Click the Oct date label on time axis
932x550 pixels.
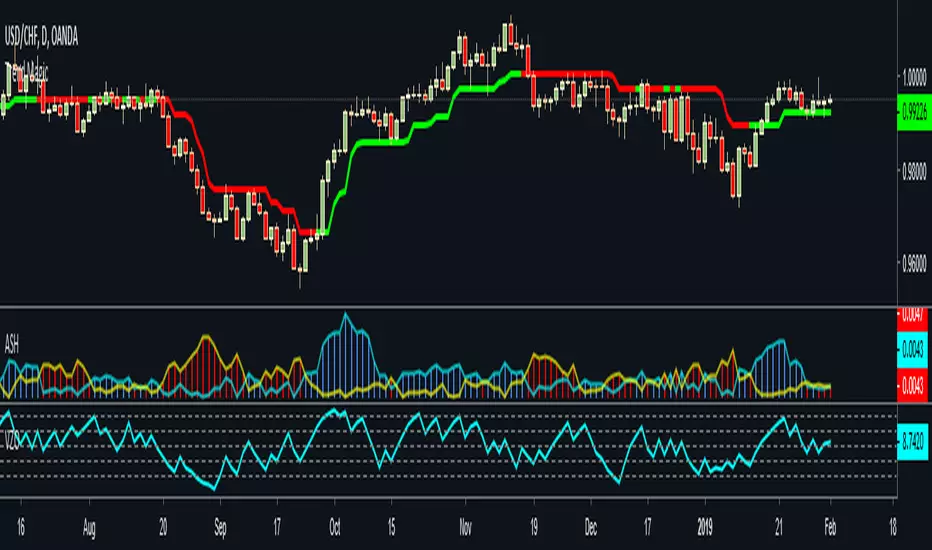click(x=335, y=527)
